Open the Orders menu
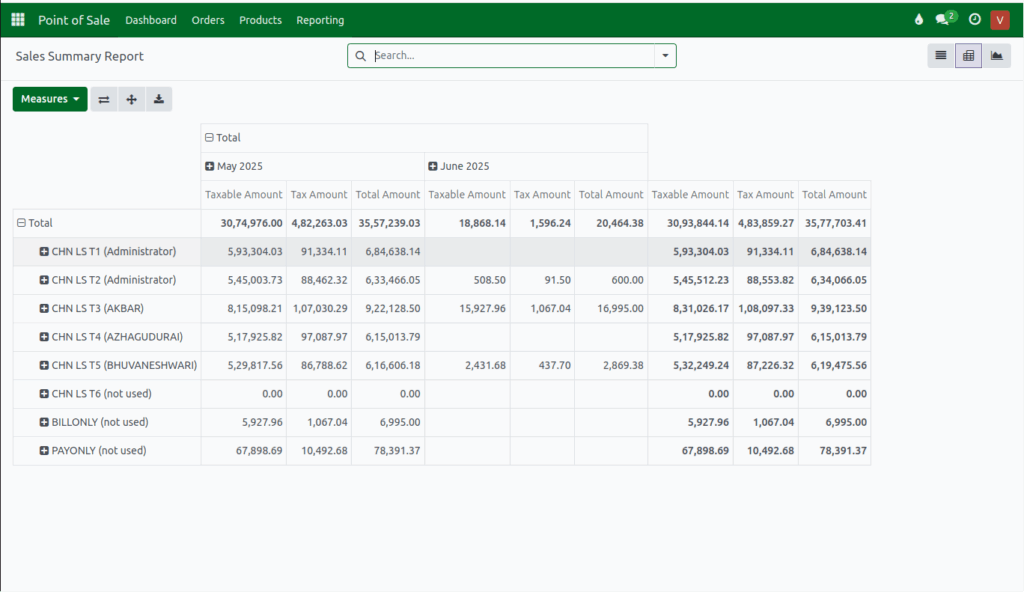 tap(208, 19)
